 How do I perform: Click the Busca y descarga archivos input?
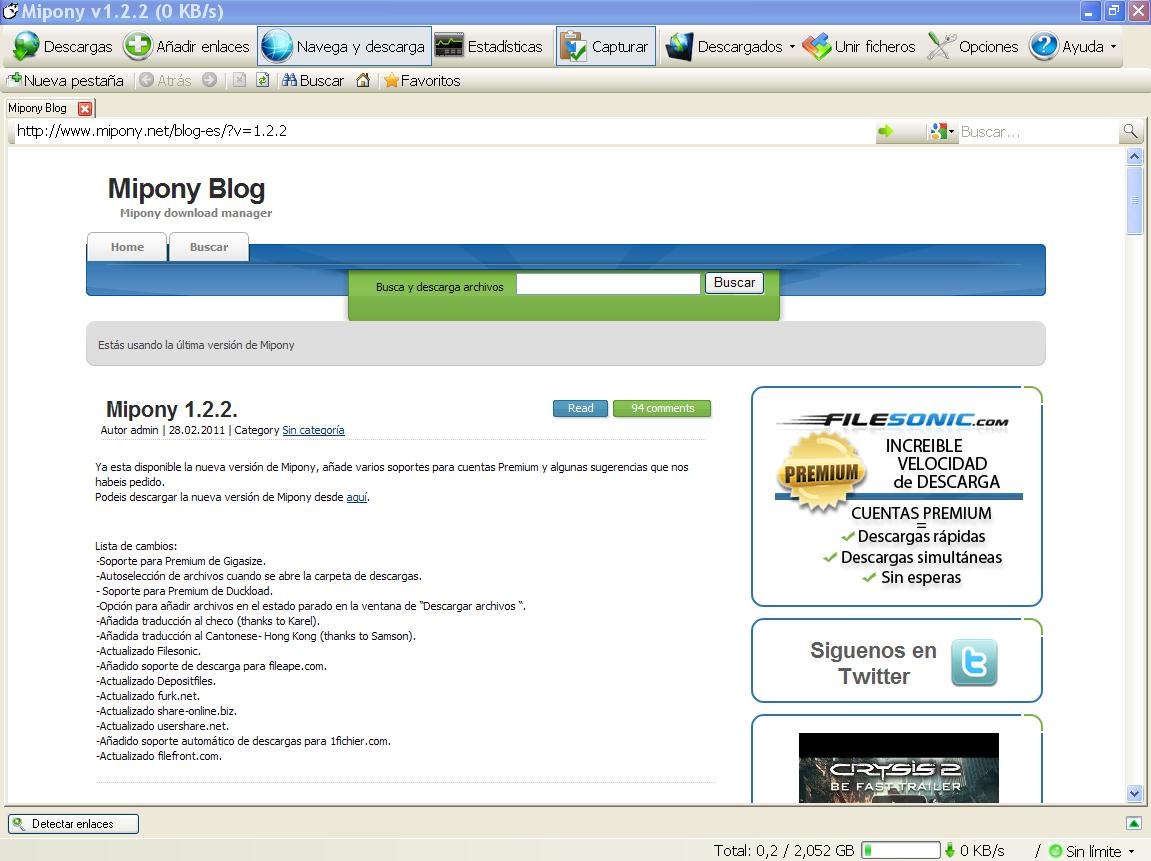pos(608,284)
